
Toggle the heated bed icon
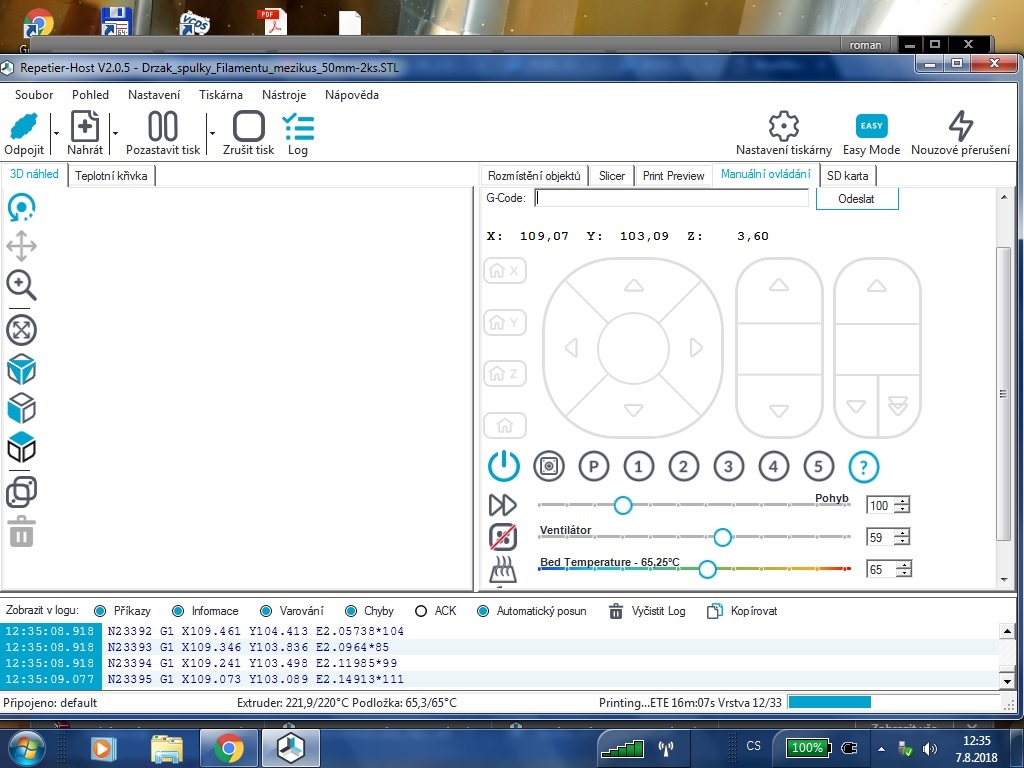[503, 570]
